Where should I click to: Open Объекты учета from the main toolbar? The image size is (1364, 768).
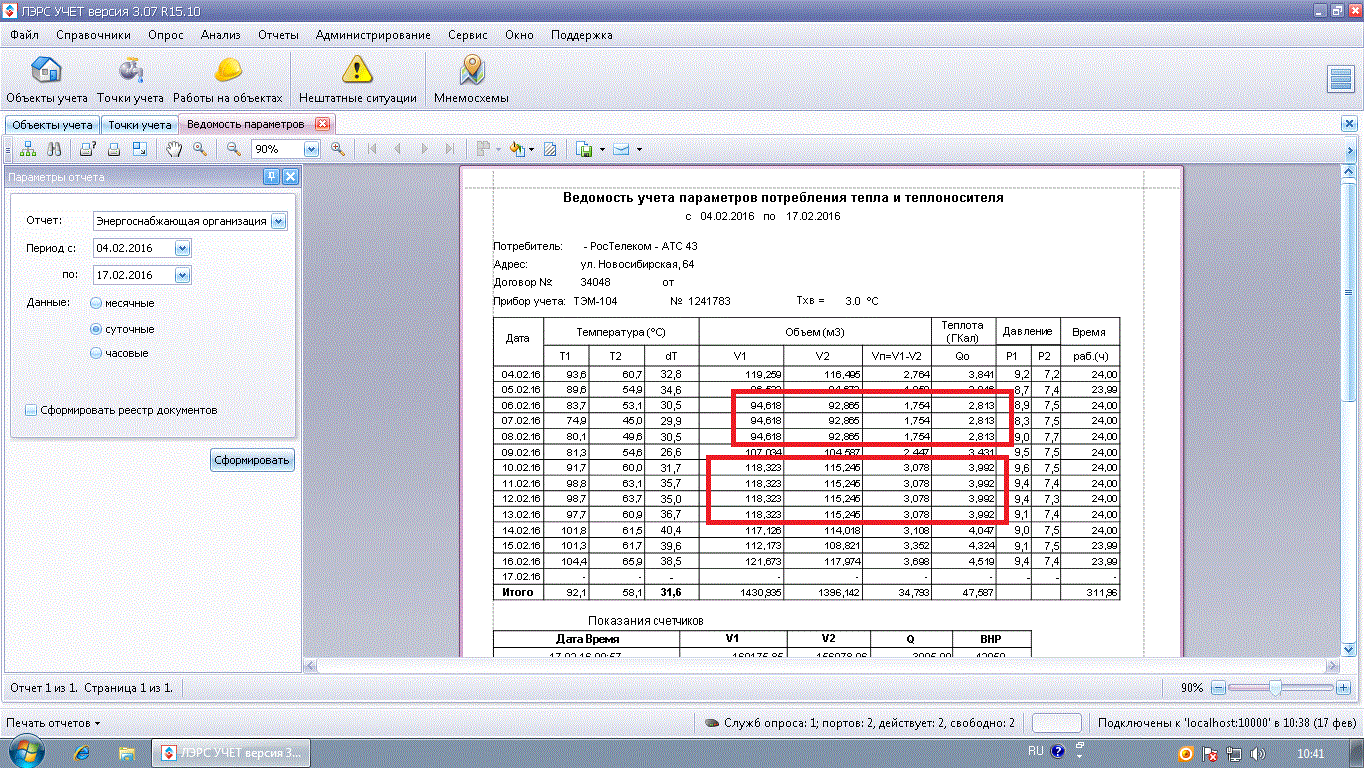(47, 80)
